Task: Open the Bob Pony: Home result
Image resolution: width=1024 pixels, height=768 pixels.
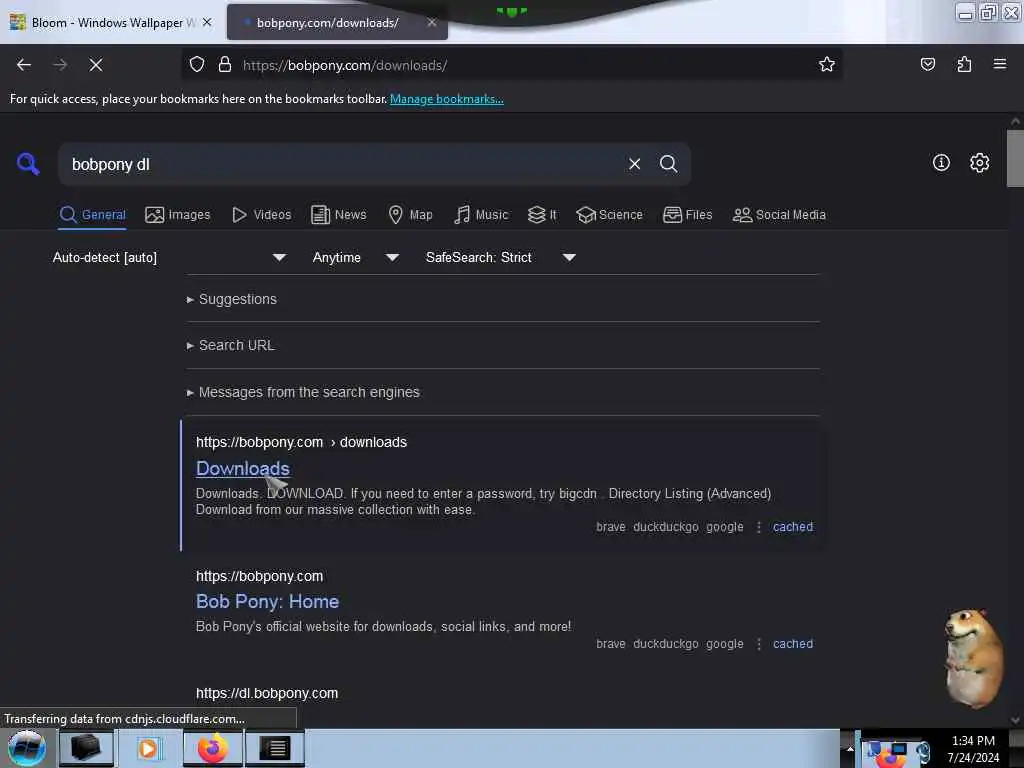Action: click(267, 601)
